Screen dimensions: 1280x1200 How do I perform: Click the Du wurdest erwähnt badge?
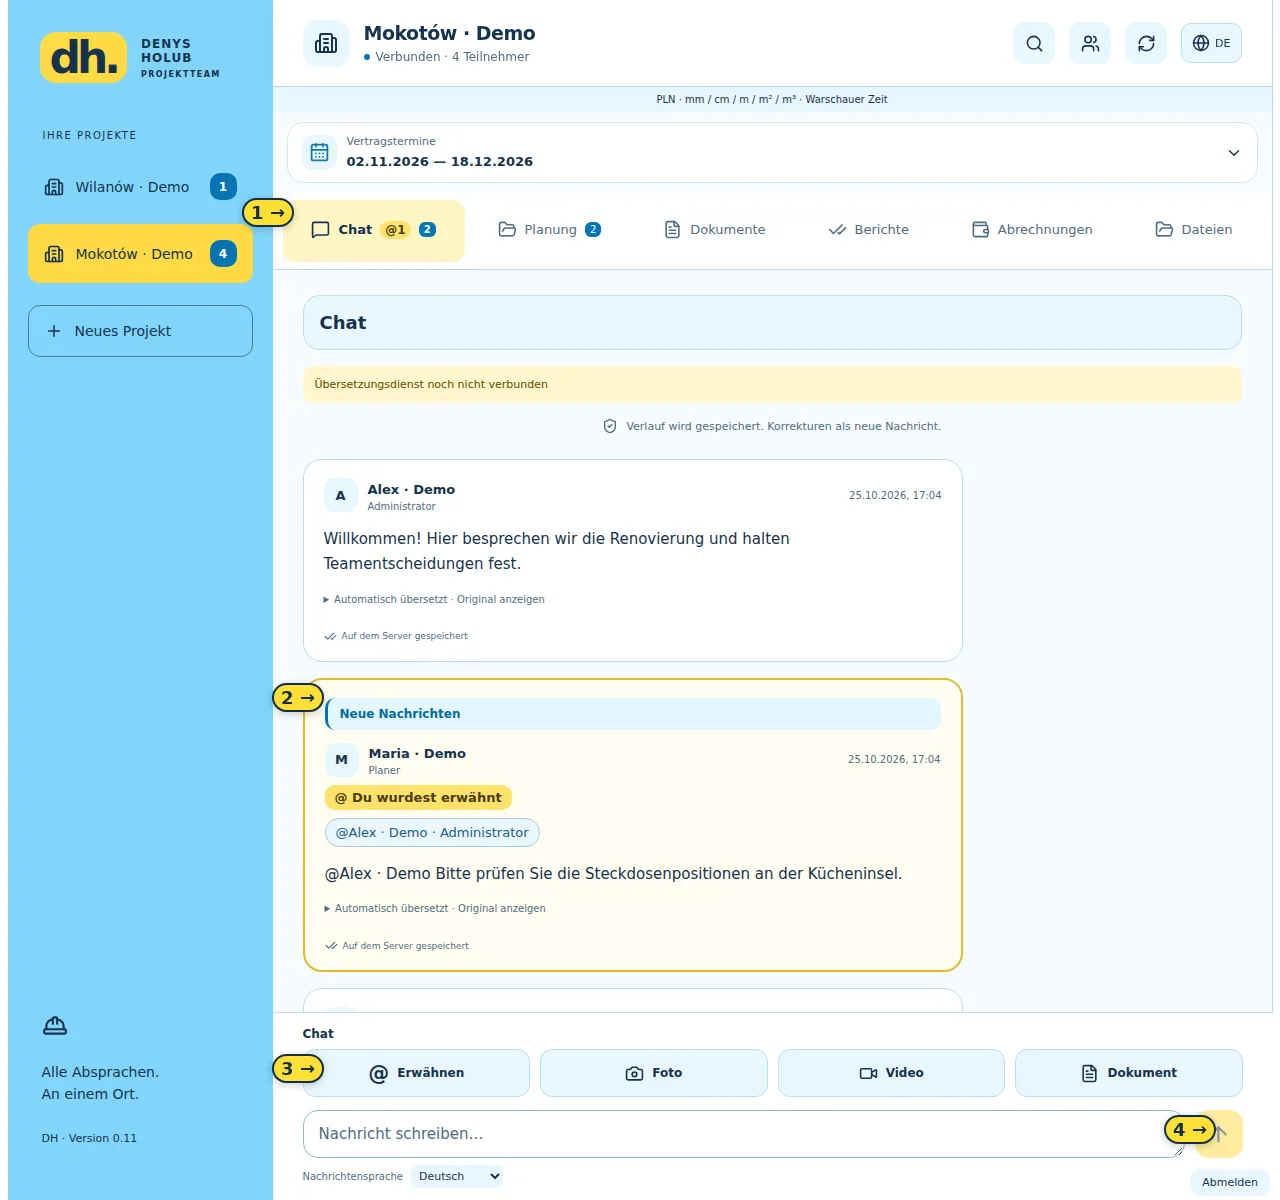tap(418, 798)
